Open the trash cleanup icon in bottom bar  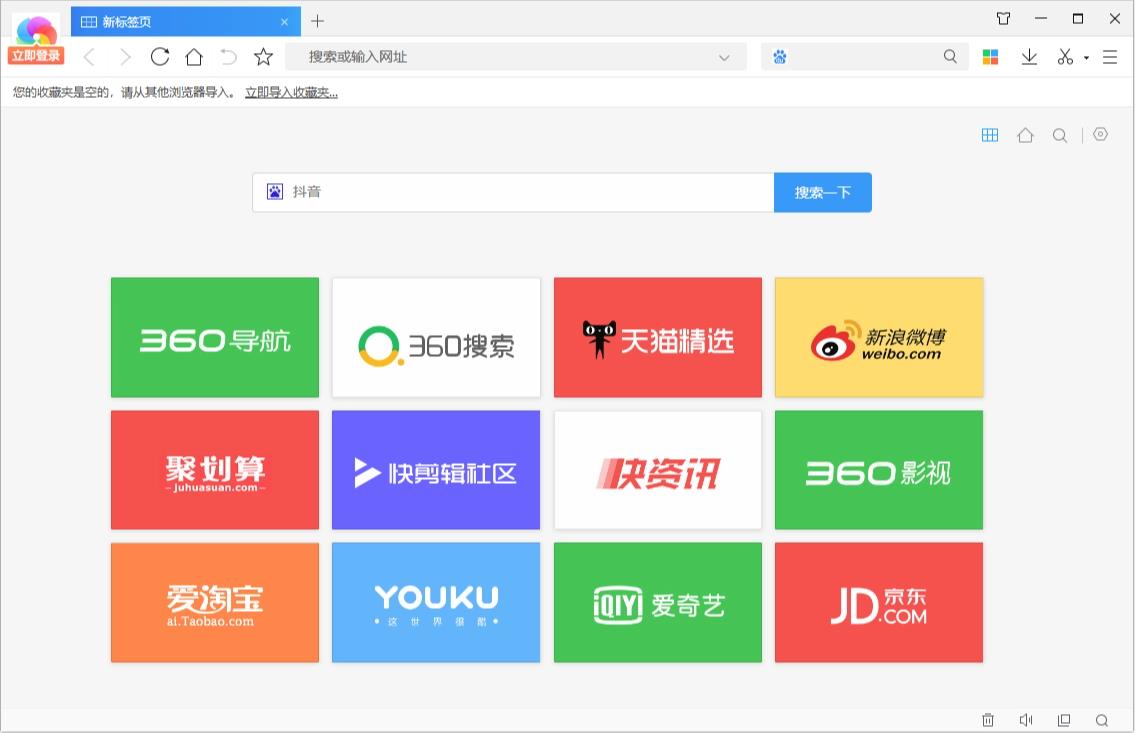tap(988, 720)
